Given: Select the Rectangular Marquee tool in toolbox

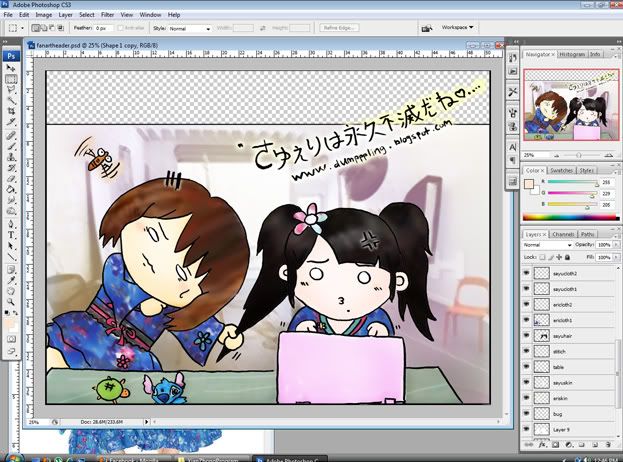Looking at the screenshot, I should [11, 79].
